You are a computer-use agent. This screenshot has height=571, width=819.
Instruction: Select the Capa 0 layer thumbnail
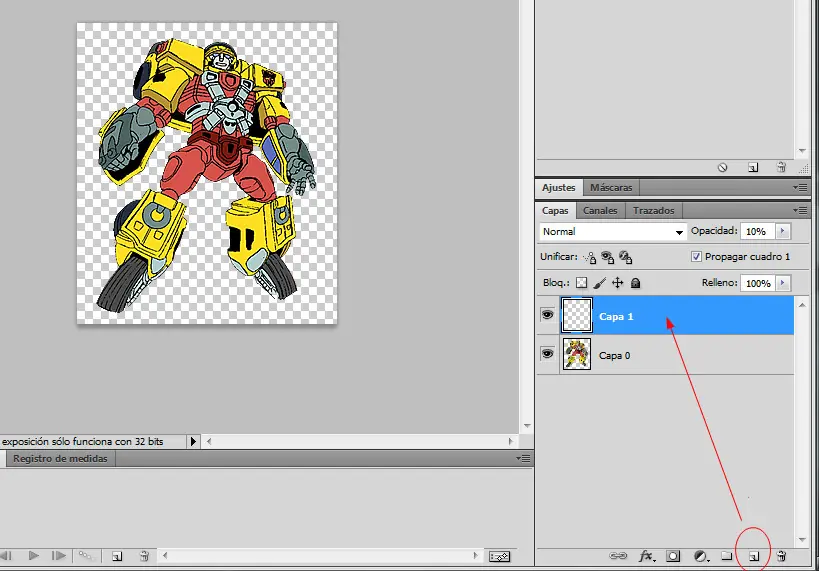click(x=577, y=354)
